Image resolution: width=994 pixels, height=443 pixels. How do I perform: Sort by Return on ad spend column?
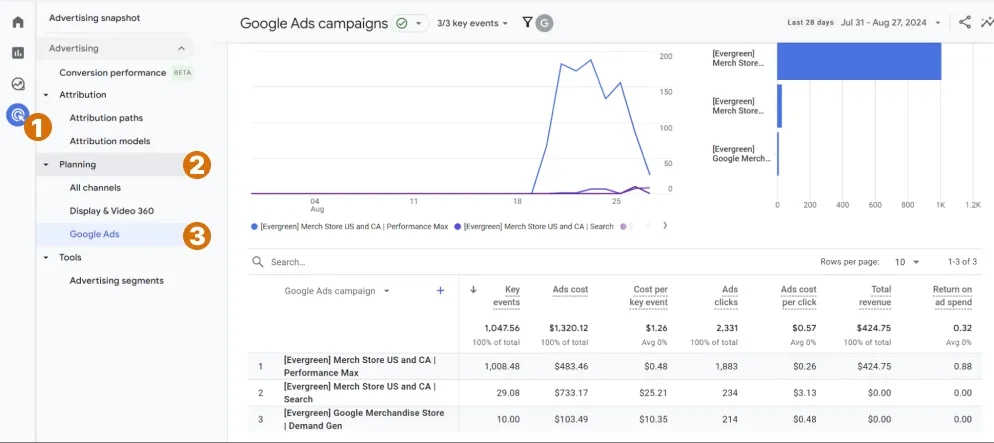coord(952,296)
